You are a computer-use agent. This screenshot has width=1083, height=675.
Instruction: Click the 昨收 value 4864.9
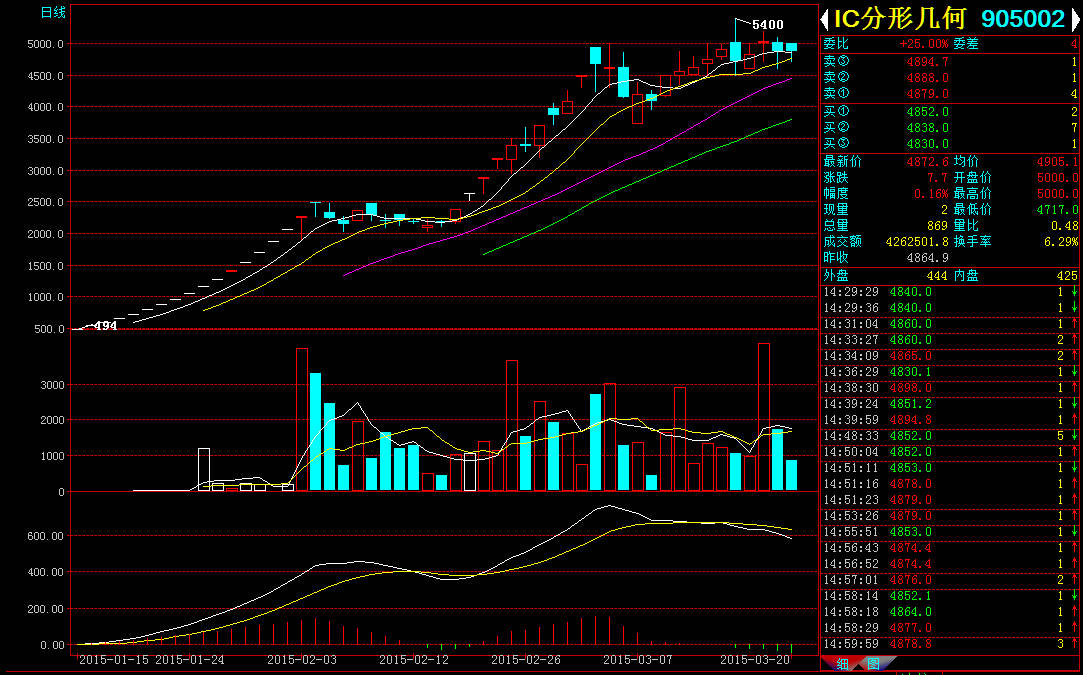point(928,258)
